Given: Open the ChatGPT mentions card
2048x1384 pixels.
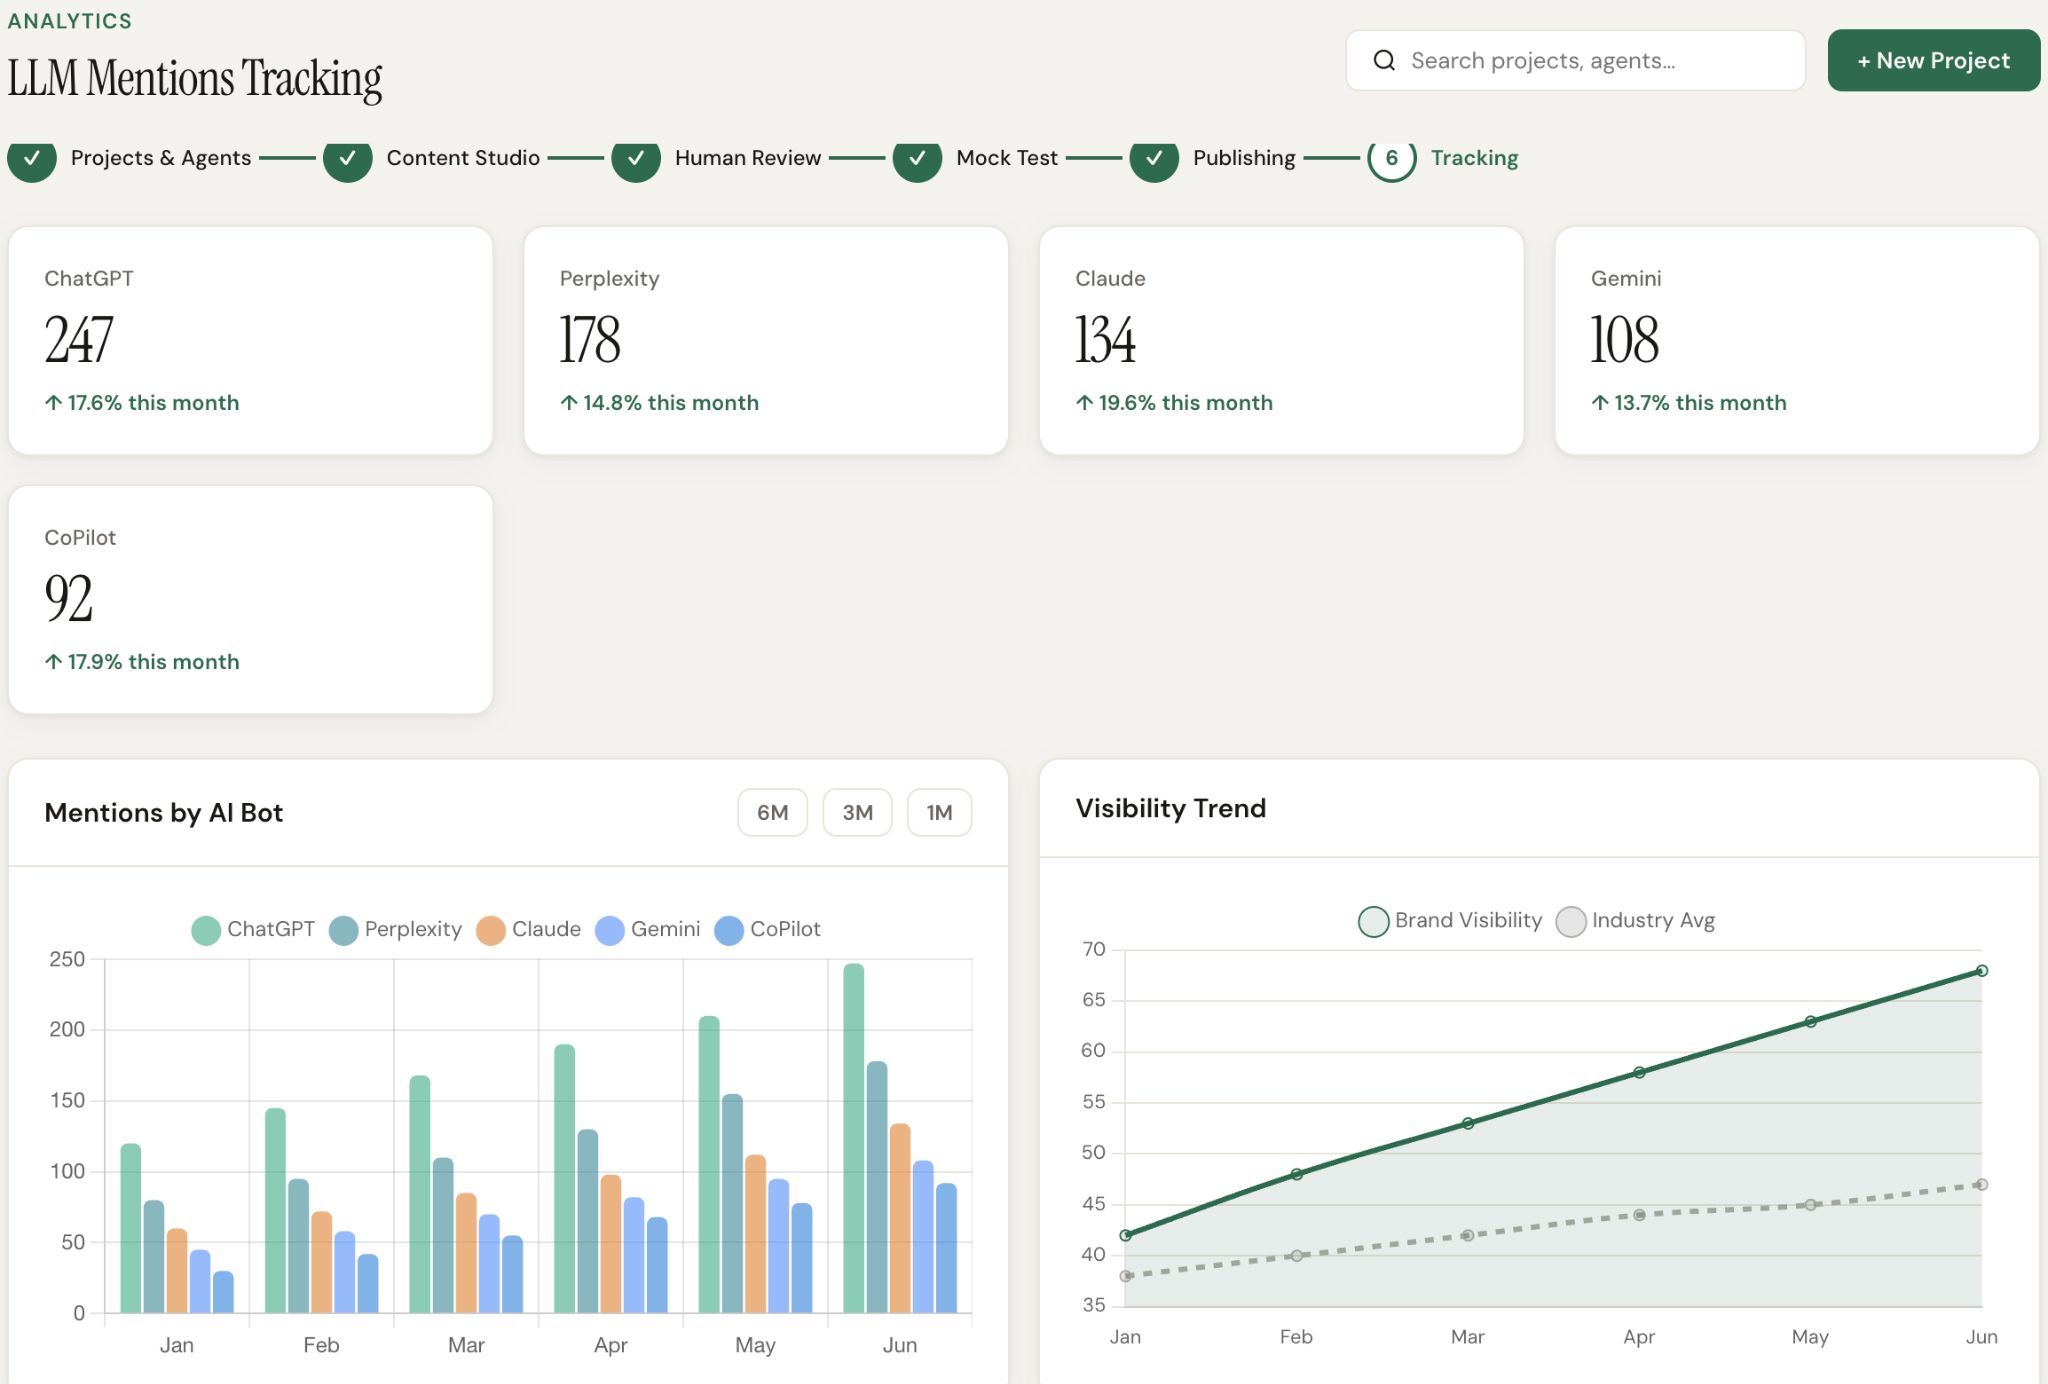Looking at the screenshot, I should [250, 341].
